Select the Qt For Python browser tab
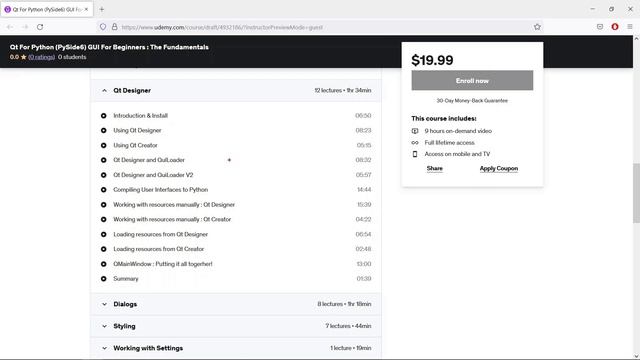The height and width of the screenshot is (360, 640). pos(47,9)
